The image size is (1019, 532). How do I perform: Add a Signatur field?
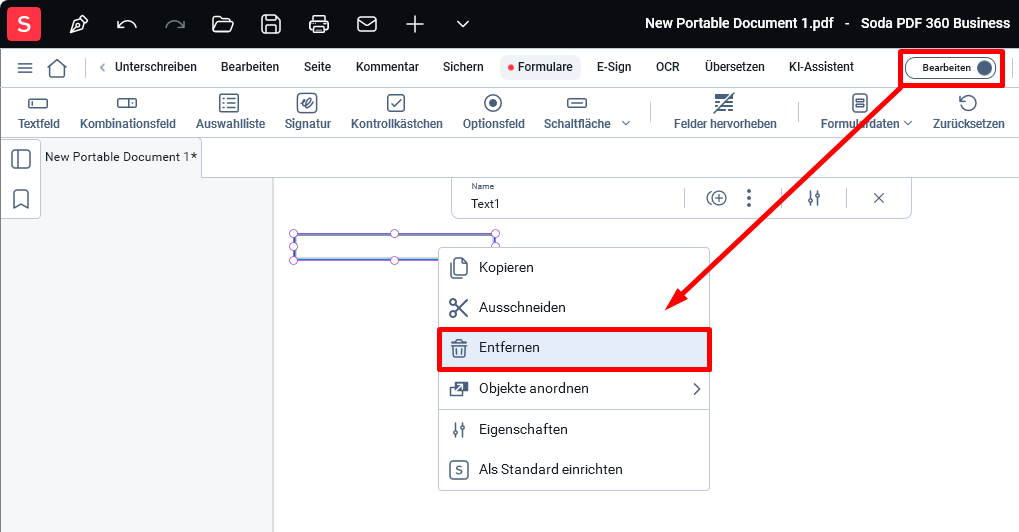(307, 112)
